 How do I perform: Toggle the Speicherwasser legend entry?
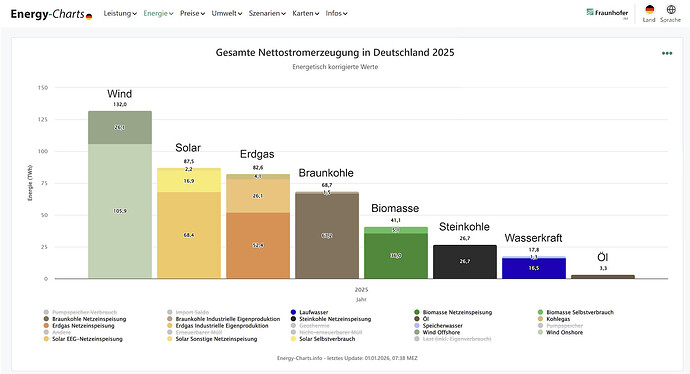point(438,326)
